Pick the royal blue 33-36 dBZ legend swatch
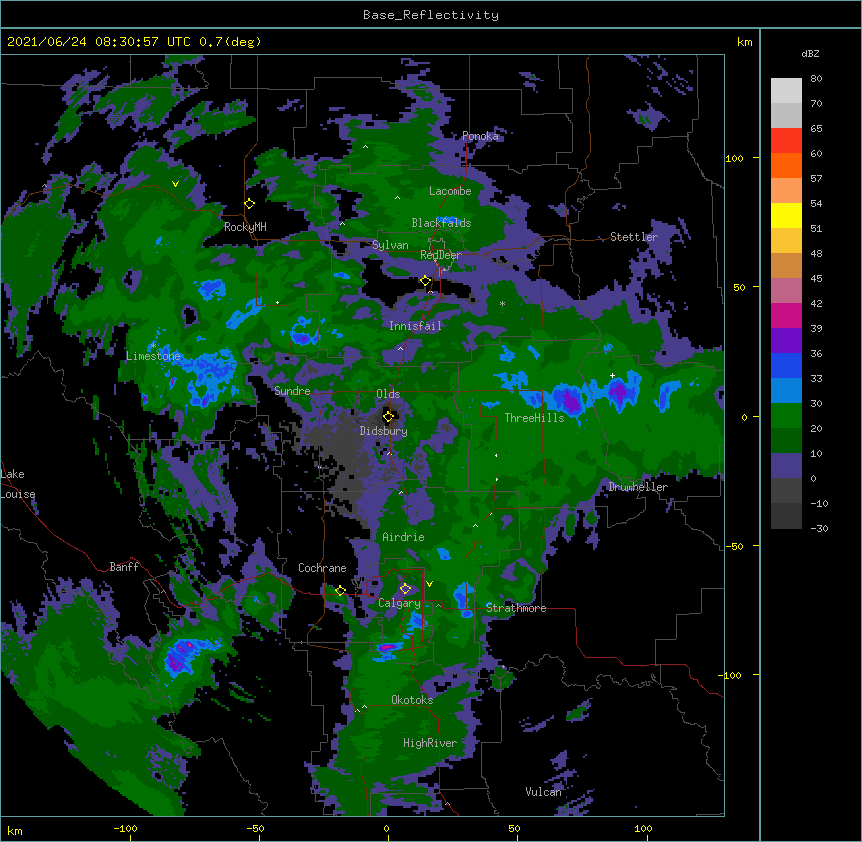 pos(786,365)
